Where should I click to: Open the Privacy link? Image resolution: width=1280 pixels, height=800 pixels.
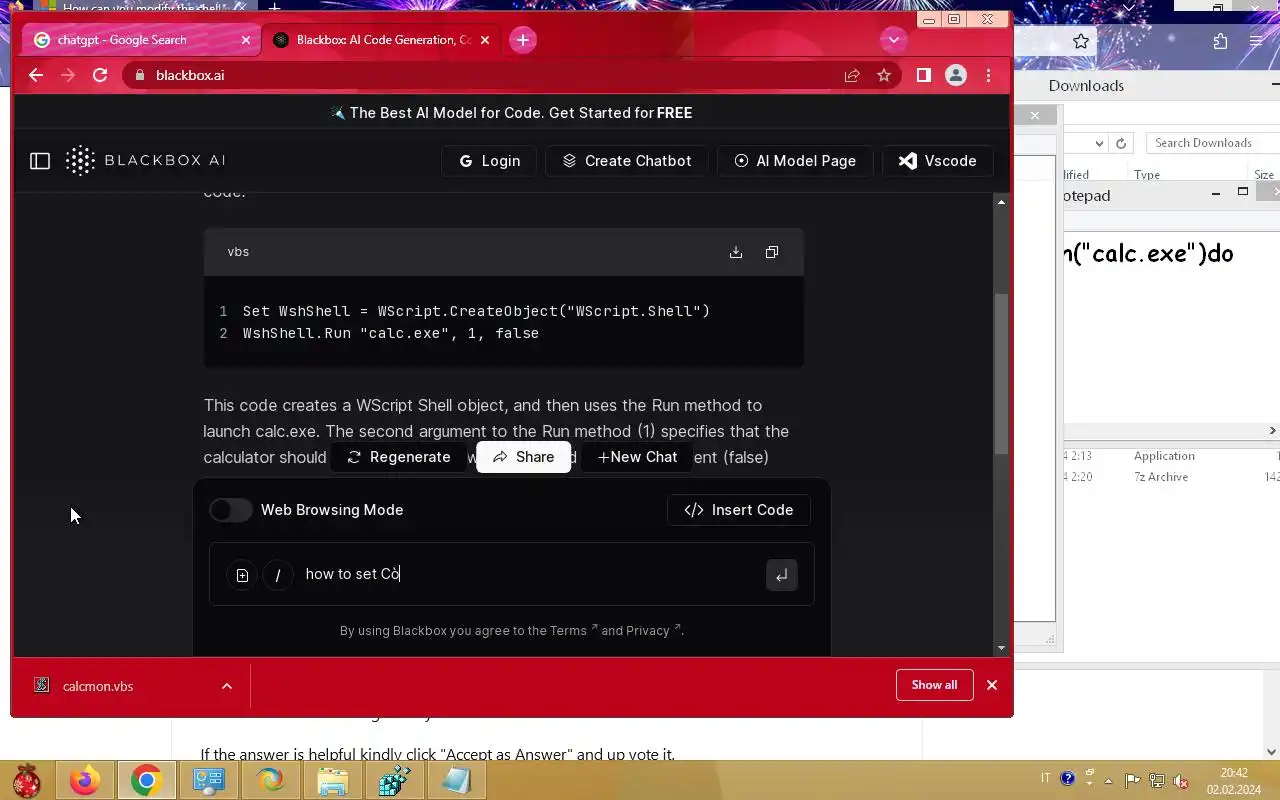(x=653, y=630)
